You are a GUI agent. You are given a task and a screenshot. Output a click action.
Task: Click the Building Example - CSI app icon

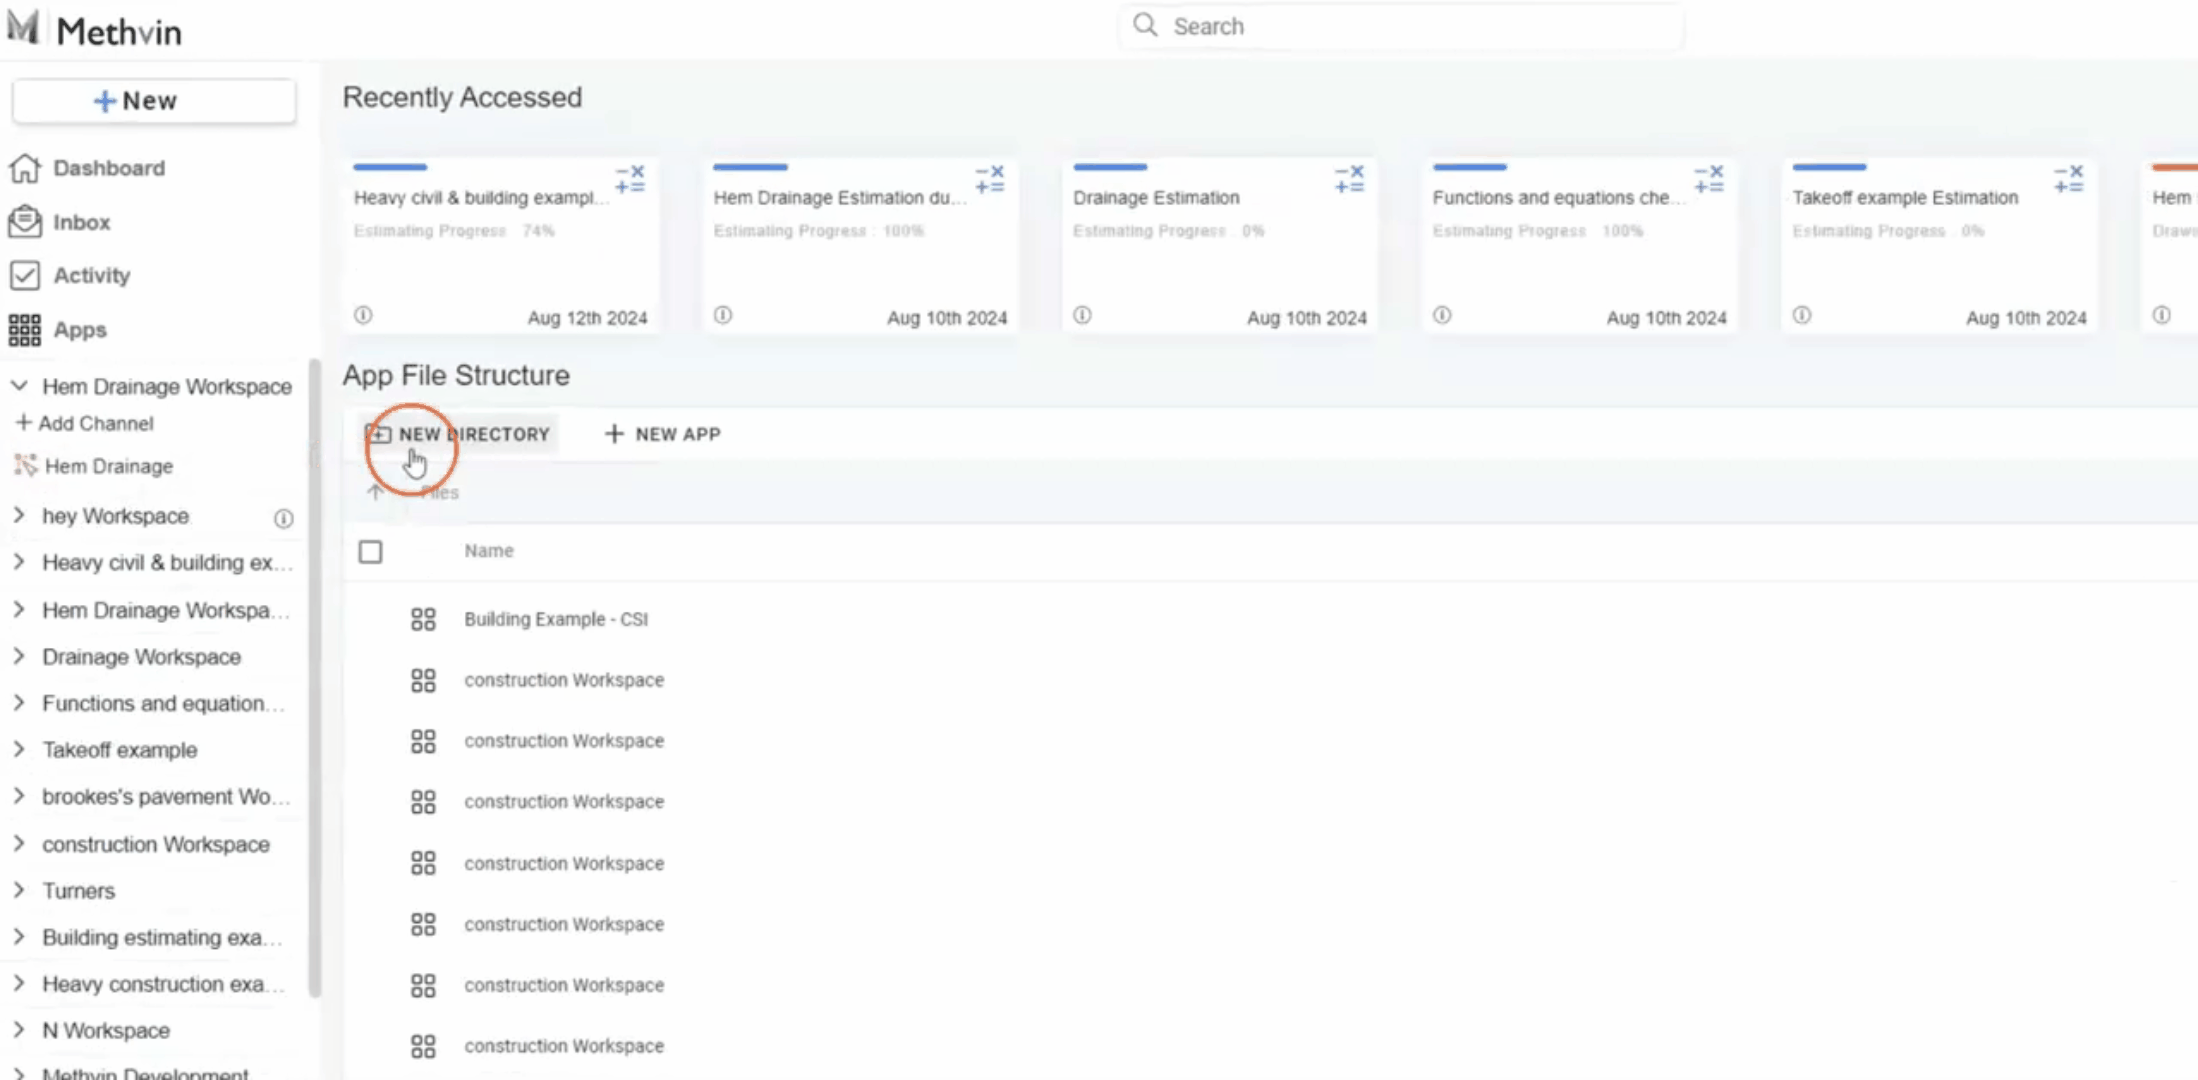[x=423, y=619]
